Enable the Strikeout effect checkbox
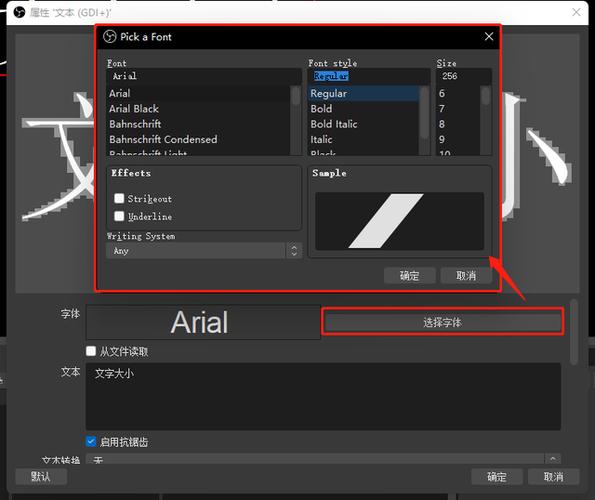 pyautogui.click(x=119, y=198)
